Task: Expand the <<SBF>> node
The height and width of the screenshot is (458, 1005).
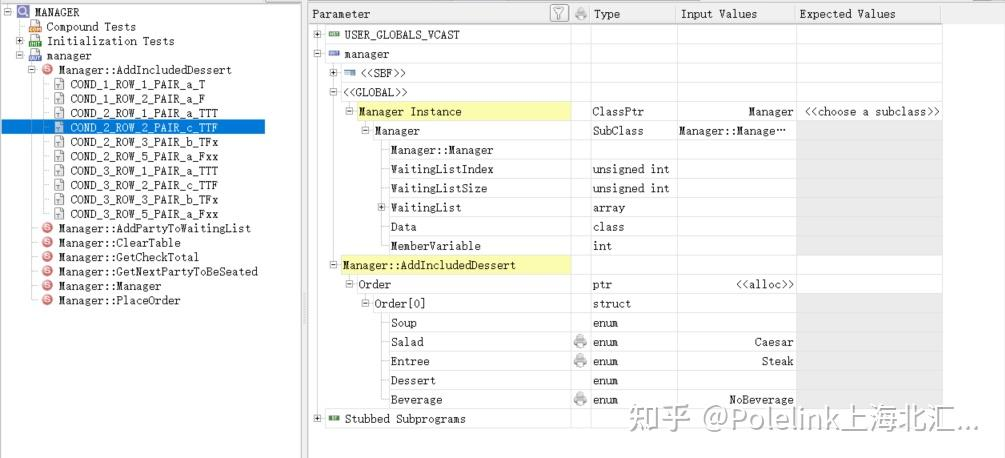Action: coord(333,73)
